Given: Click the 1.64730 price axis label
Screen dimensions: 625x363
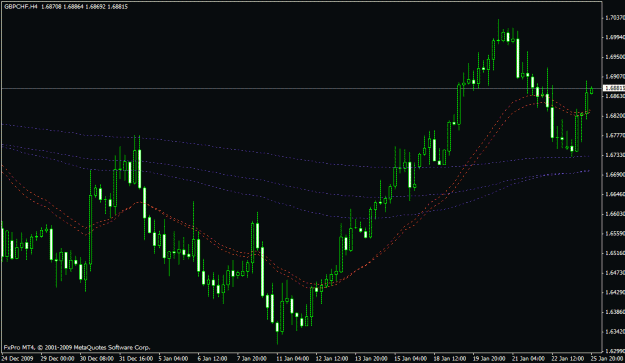Looking at the screenshot, I should (x=615, y=273).
